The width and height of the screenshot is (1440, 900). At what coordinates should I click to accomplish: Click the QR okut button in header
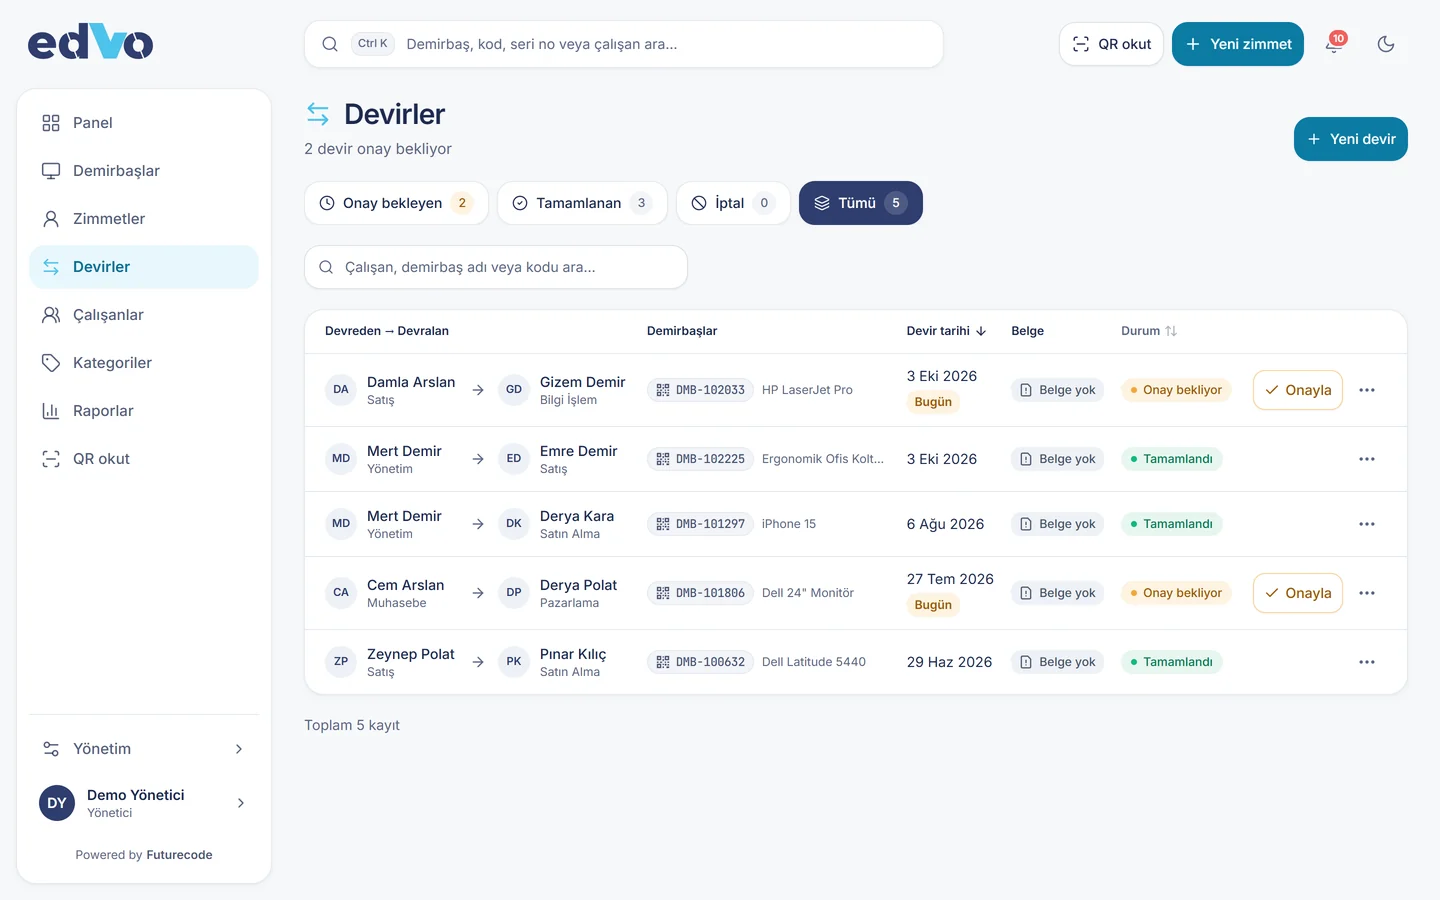(1111, 44)
